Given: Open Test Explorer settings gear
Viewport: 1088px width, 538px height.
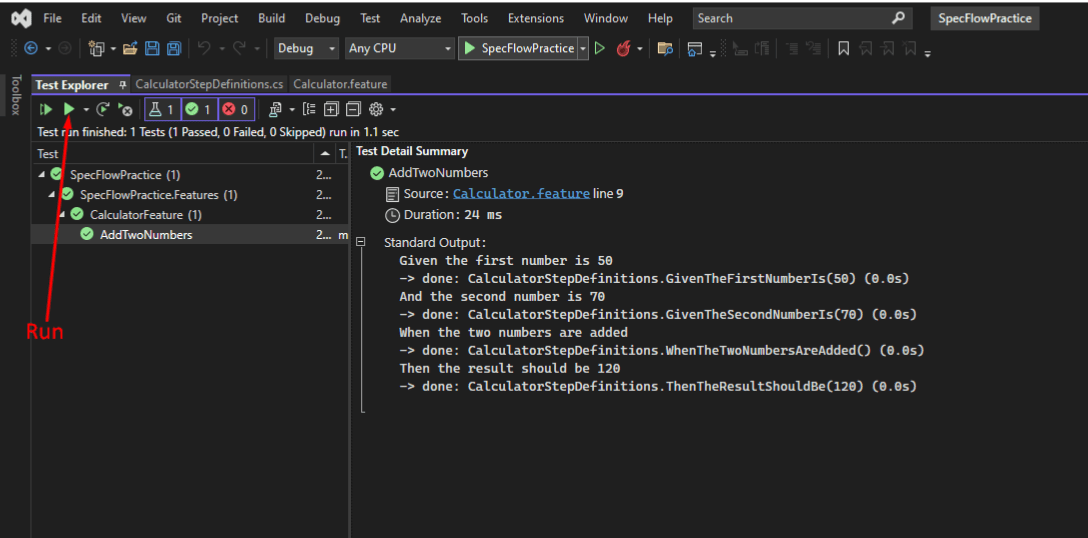Looking at the screenshot, I should [376, 109].
